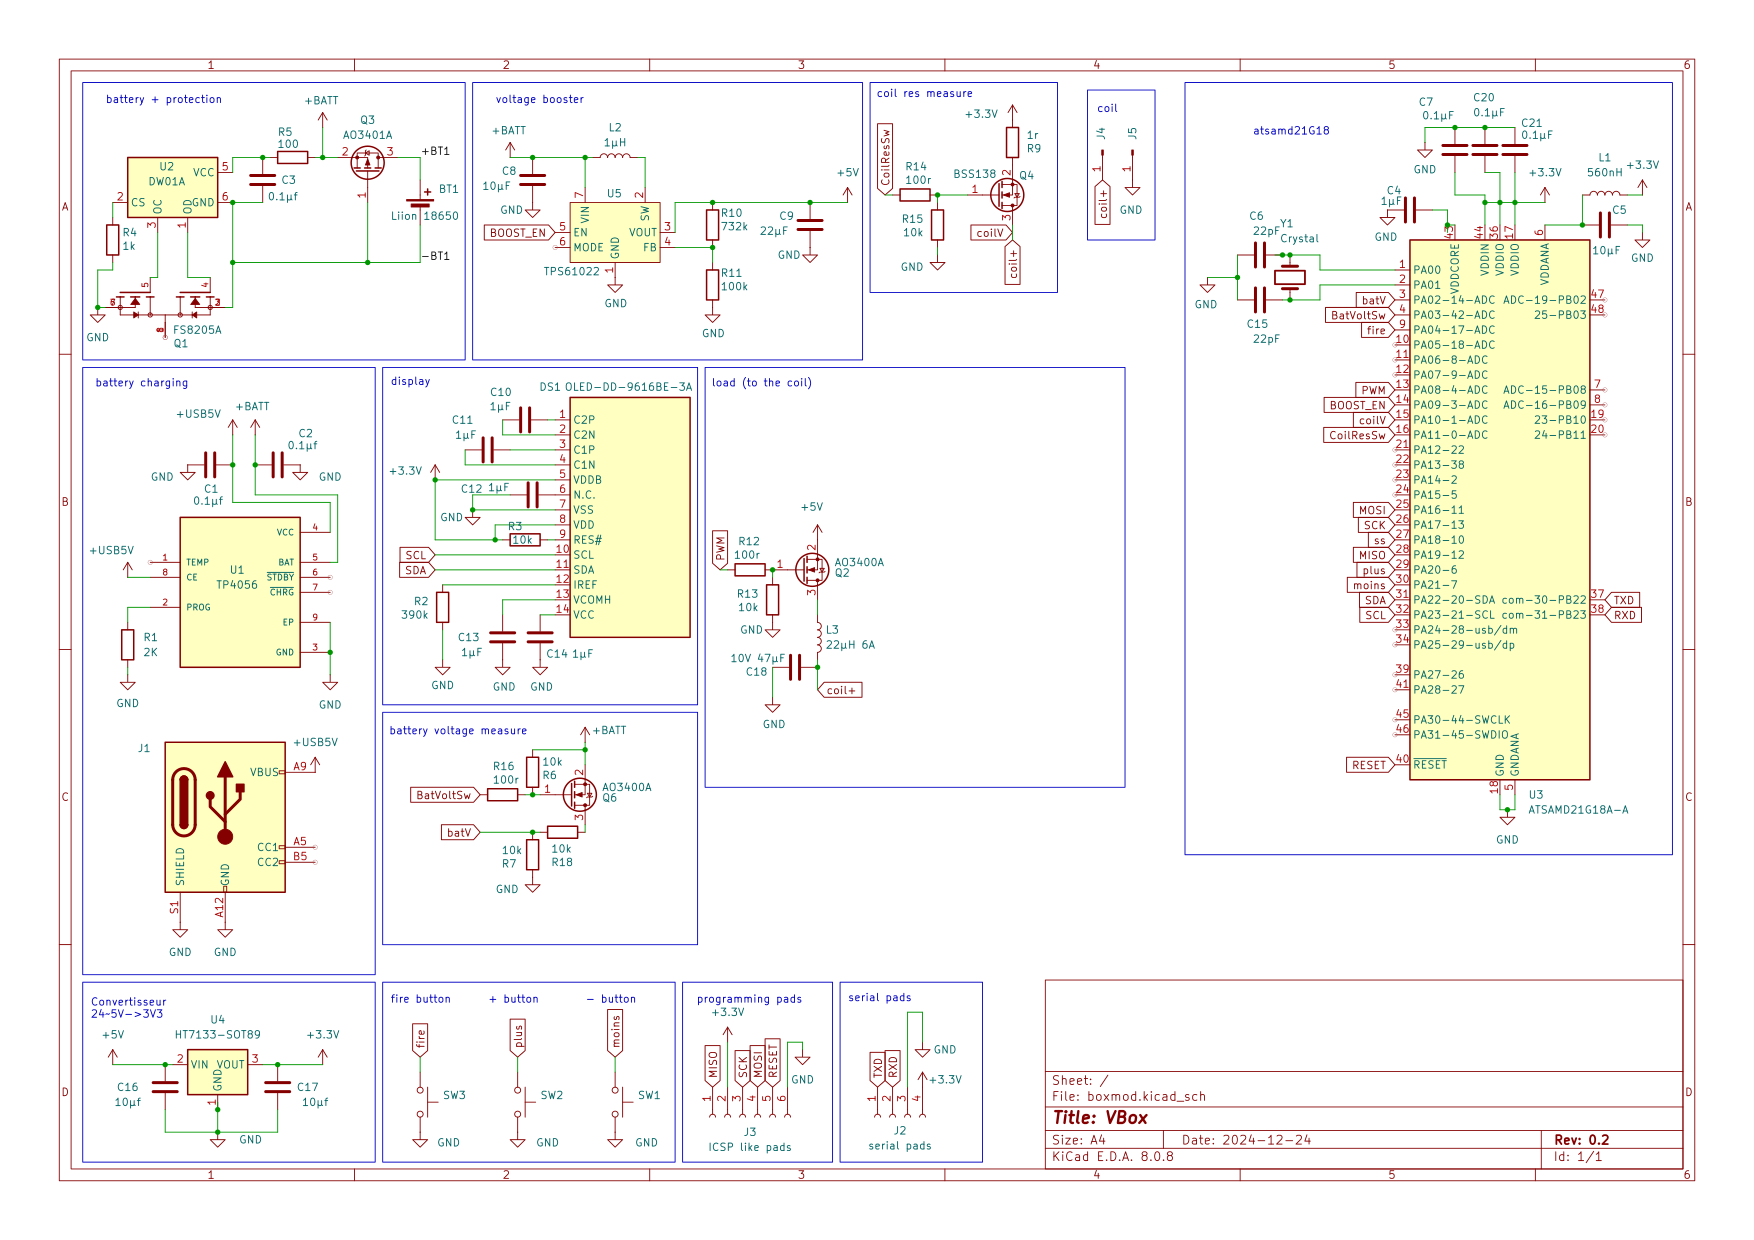Click the R4 1k resistor symbol
Viewport: 1754px width, 1240px height.
(112, 240)
